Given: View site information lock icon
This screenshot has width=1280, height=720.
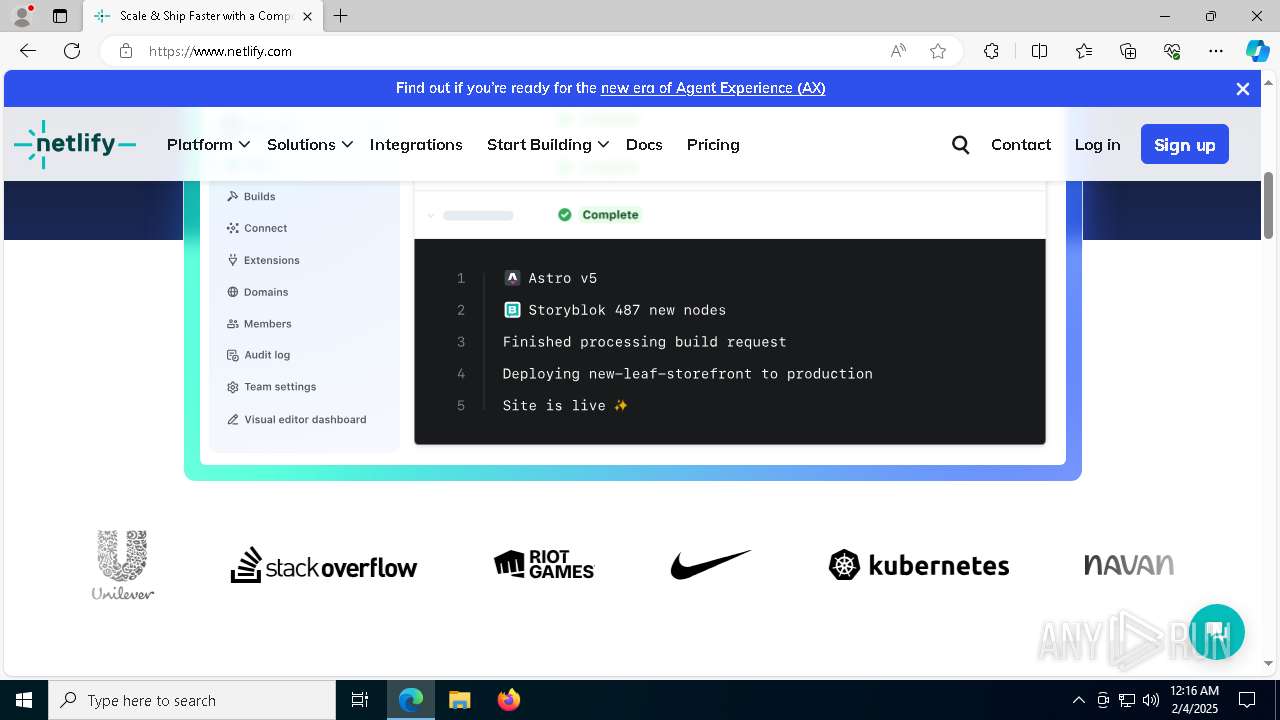Looking at the screenshot, I should click(126, 51).
